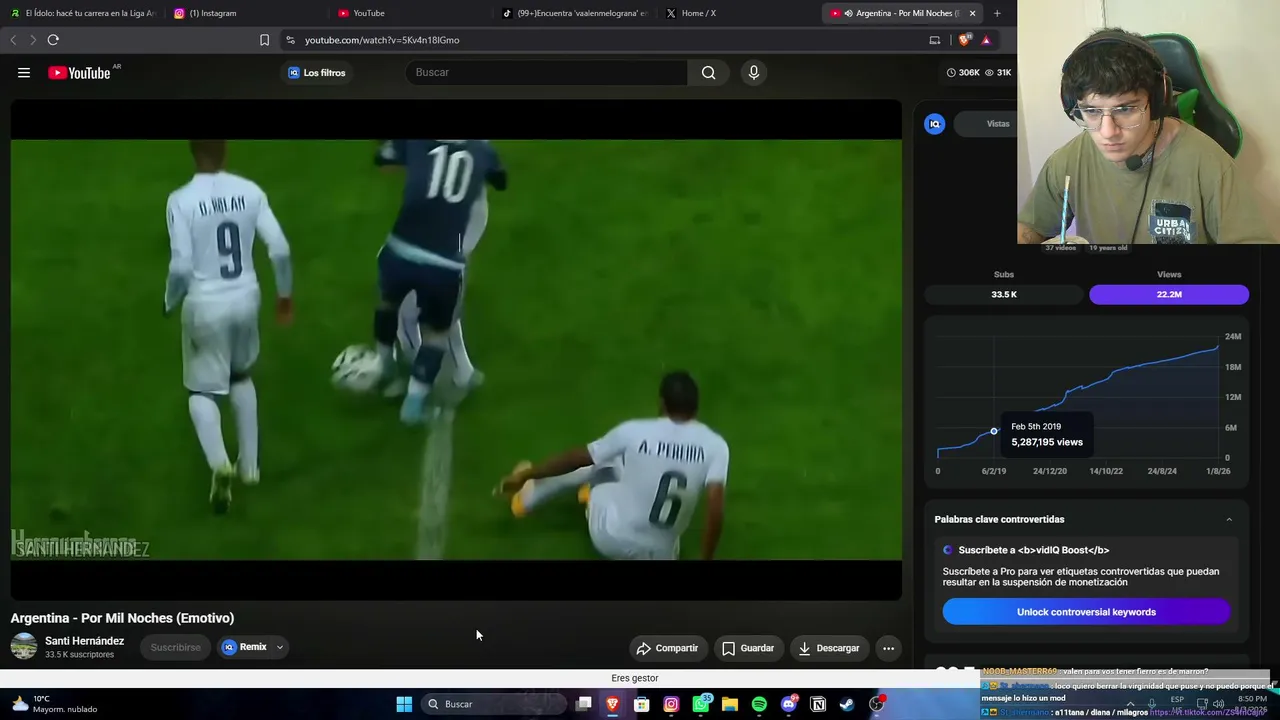The width and height of the screenshot is (1280, 720).
Task: Click the Remix button
Action: [245, 647]
